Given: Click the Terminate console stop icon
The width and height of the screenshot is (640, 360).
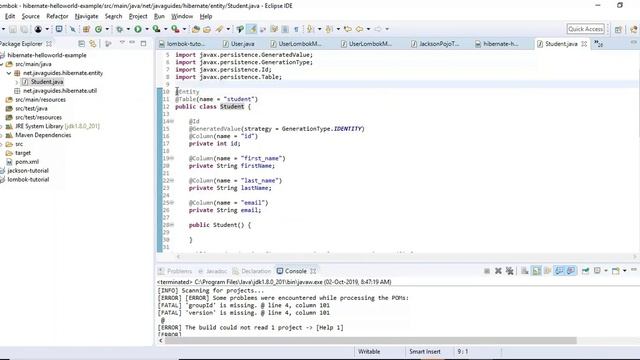Looking at the screenshot, I should (487, 271).
